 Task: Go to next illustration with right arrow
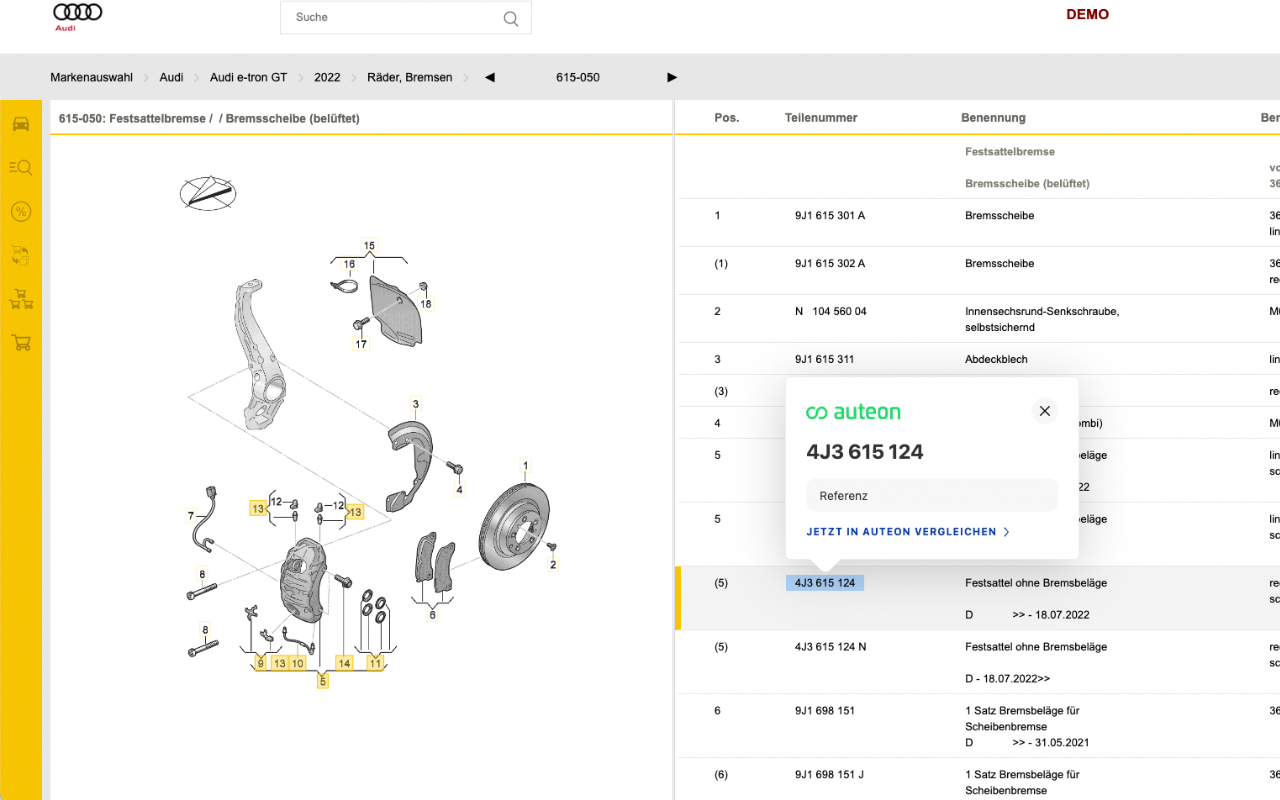672,77
